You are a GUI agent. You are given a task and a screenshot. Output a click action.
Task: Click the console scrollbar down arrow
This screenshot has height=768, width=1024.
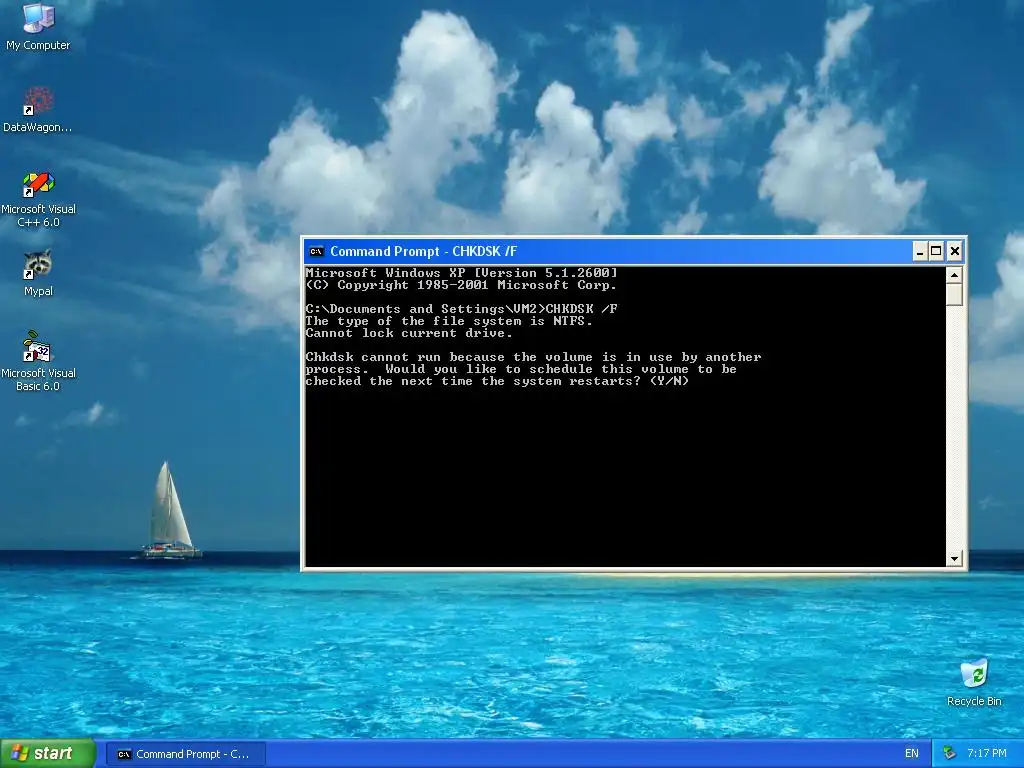pos(954,558)
